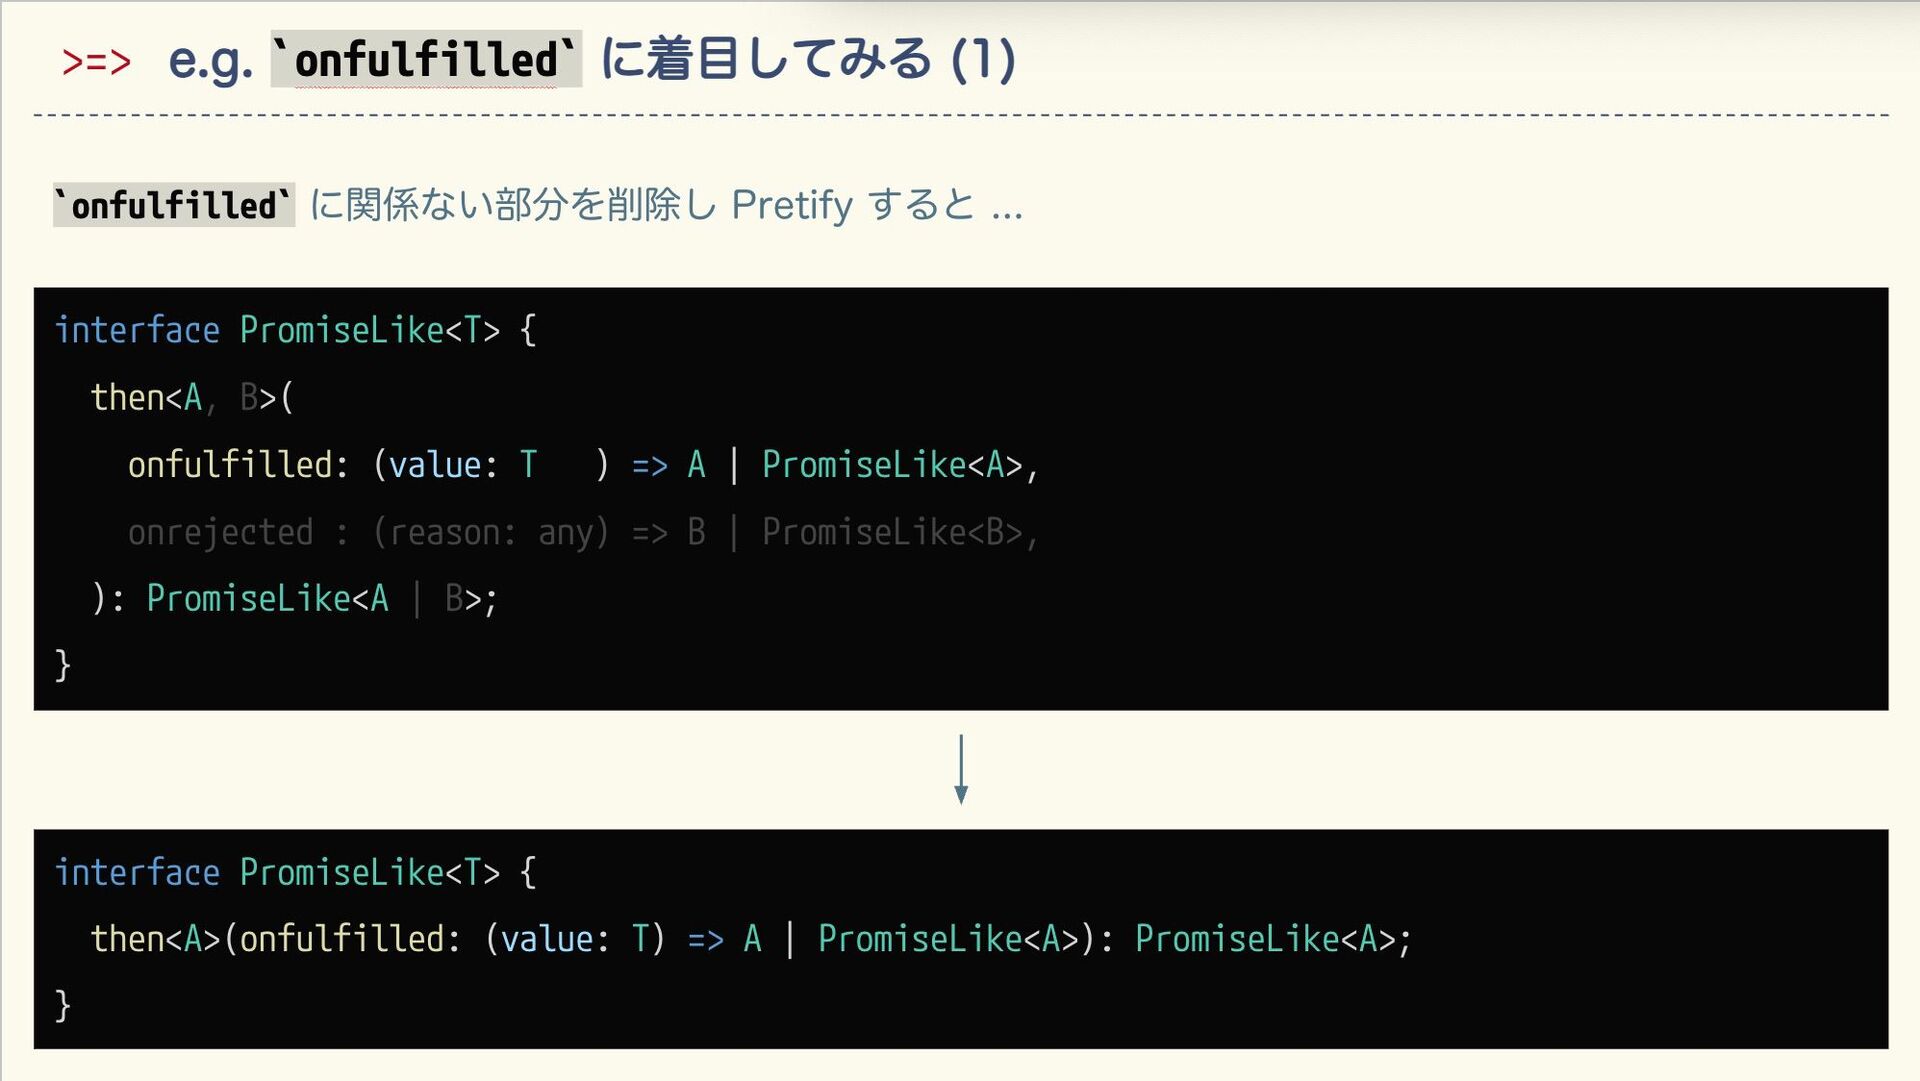Click 'interface' keyword in top code block
The image size is (1920, 1081).
pyautogui.click(x=137, y=330)
